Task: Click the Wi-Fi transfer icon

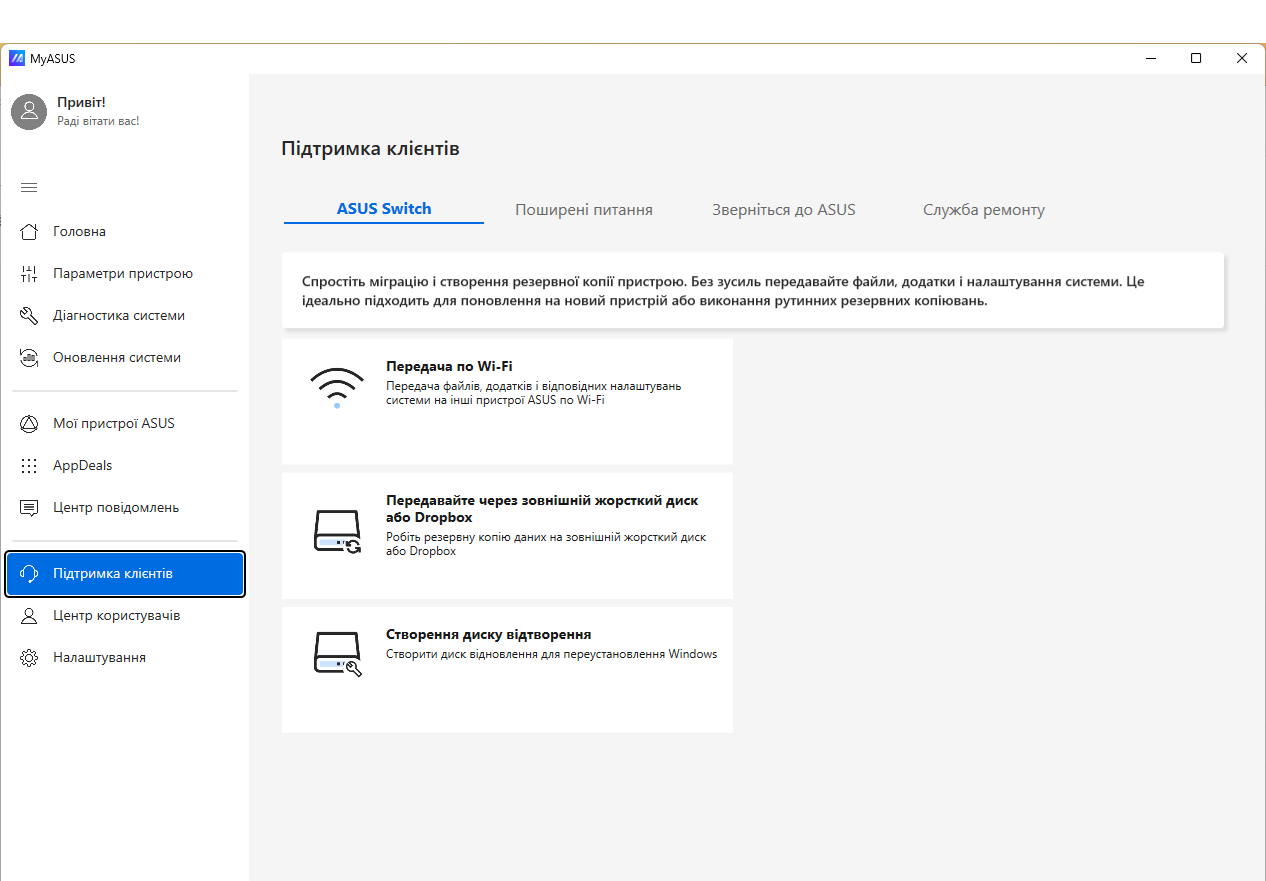Action: pos(337,387)
